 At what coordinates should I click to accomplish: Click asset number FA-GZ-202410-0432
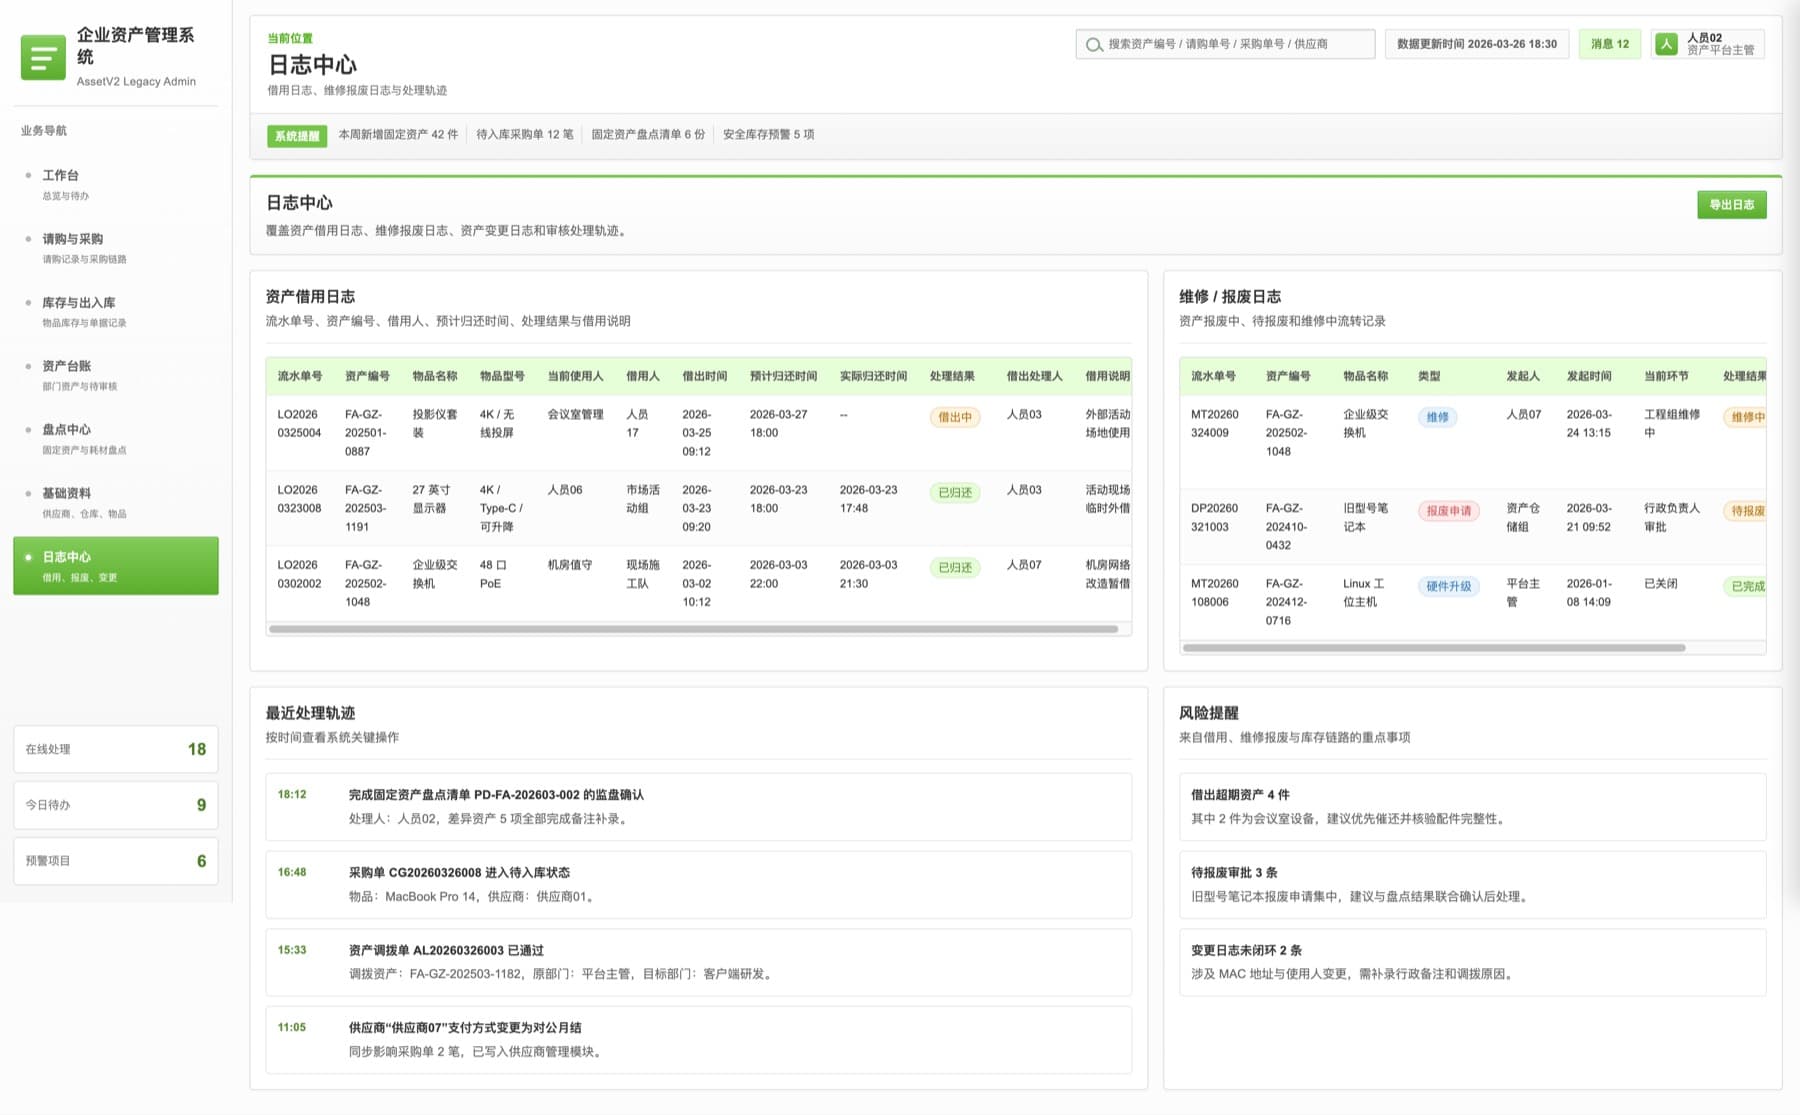click(1287, 527)
